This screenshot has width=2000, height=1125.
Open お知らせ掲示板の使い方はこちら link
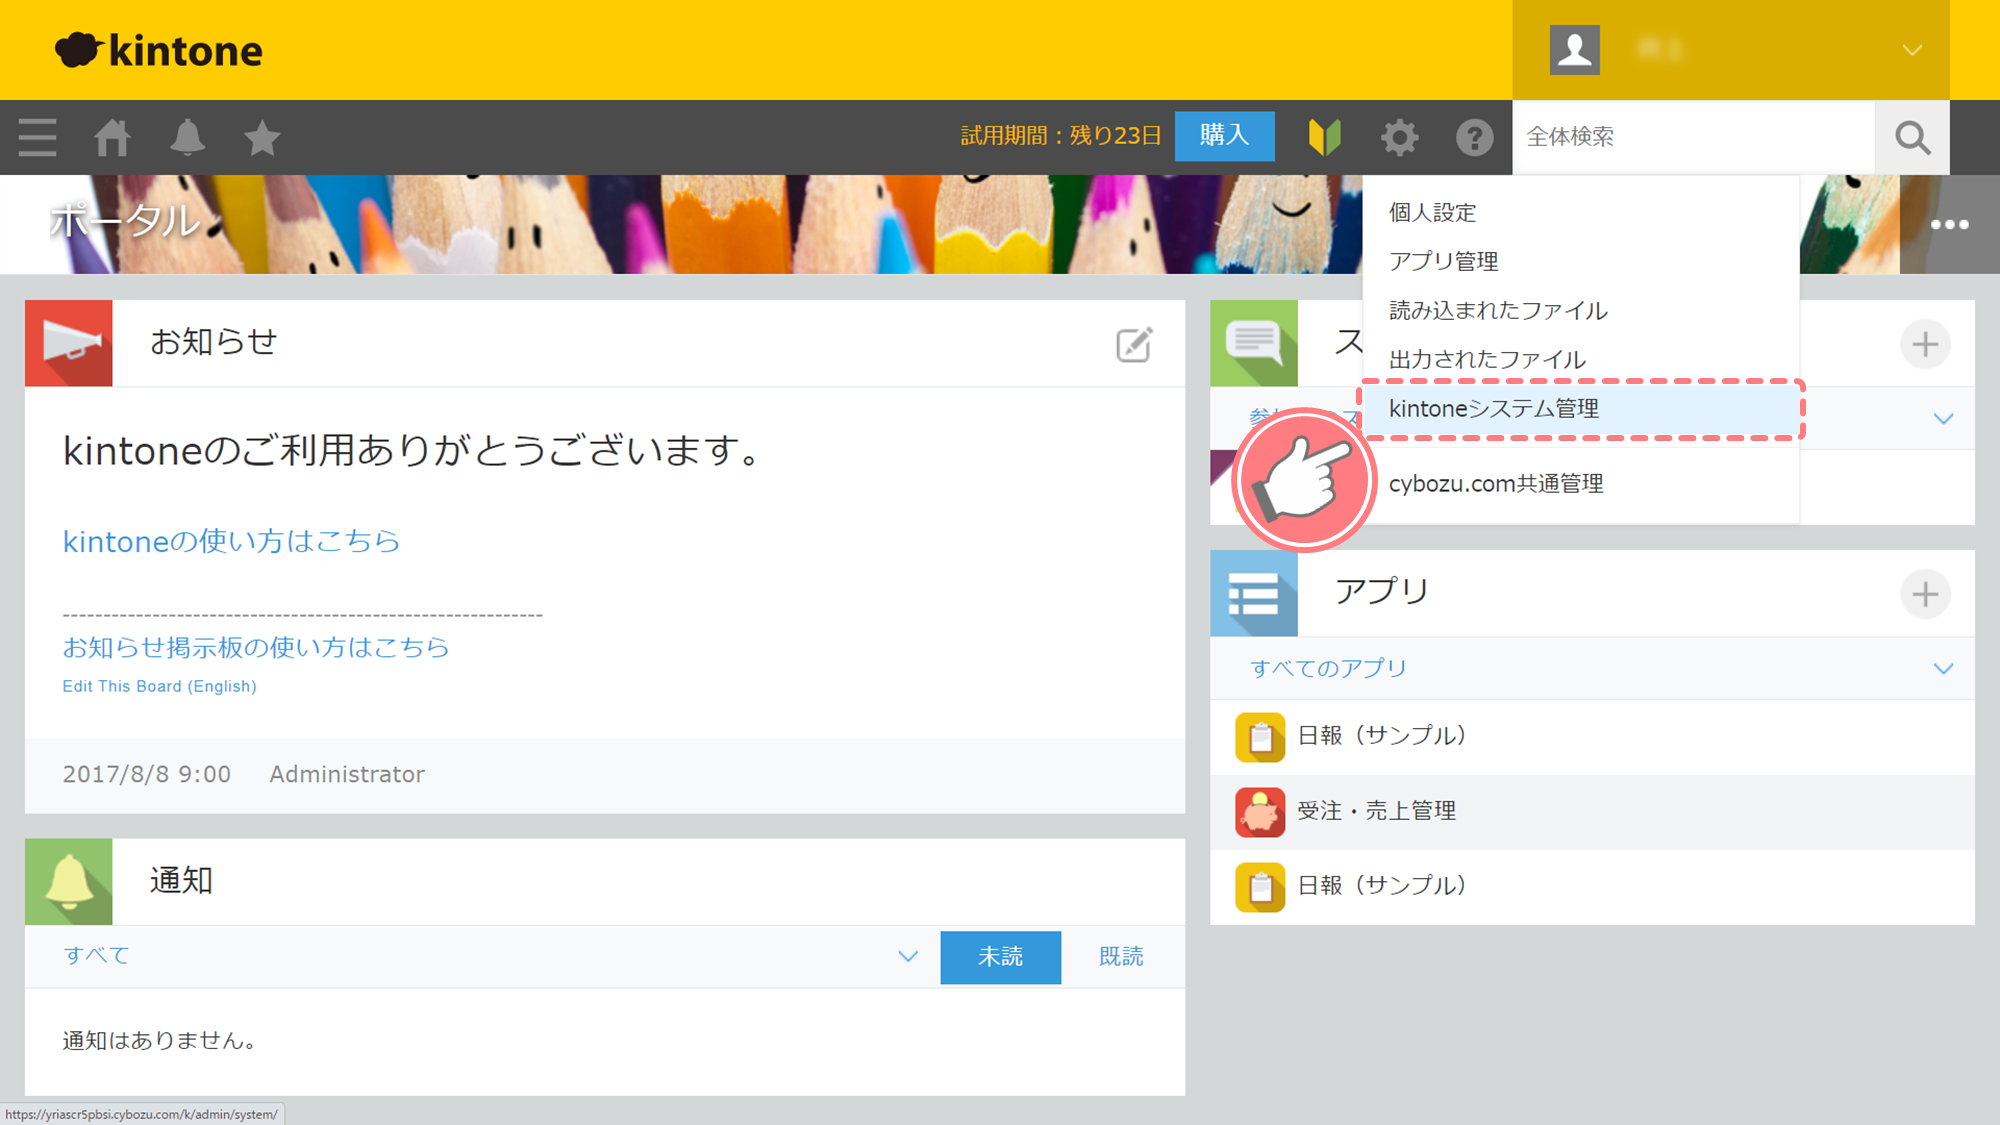(x=256, y=647)
